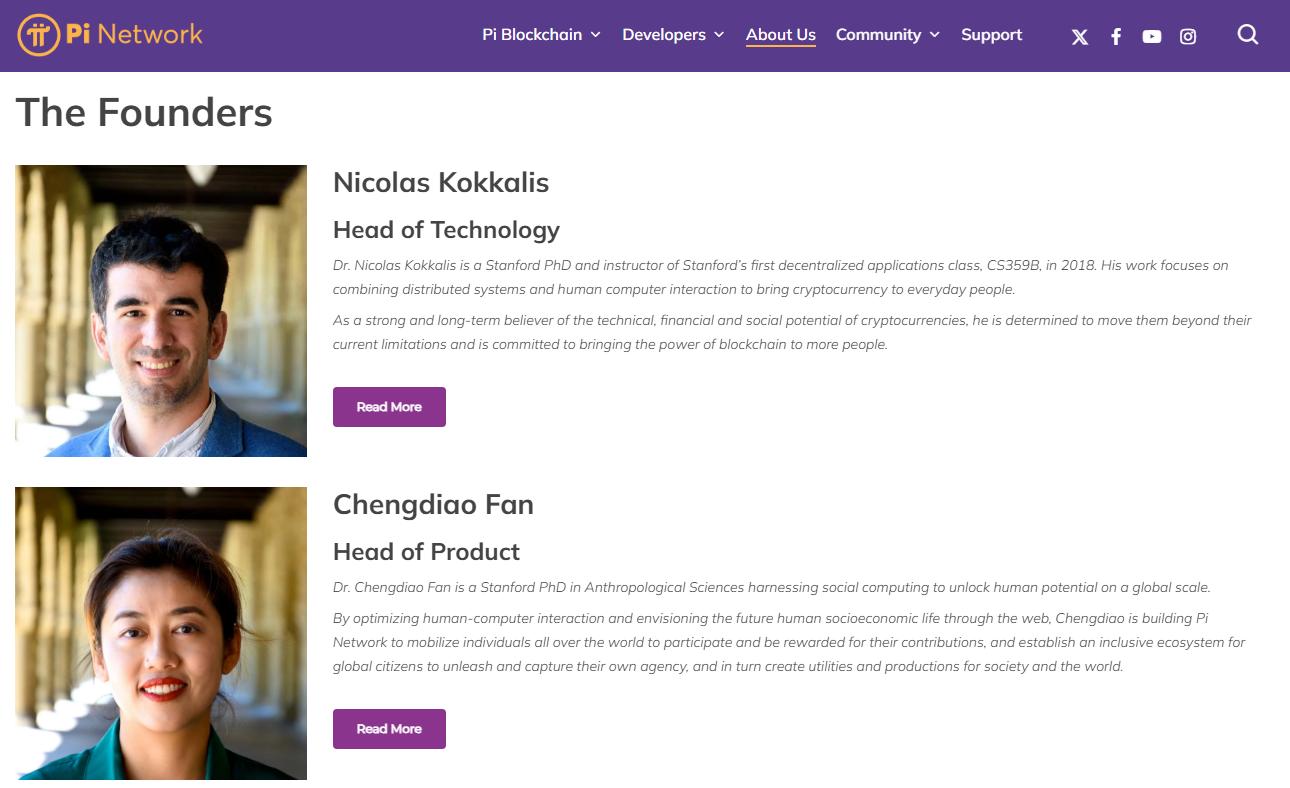Click Chengdiao Fan's name heading
The height and width of the screenshot is (788, 1290).
433,505
